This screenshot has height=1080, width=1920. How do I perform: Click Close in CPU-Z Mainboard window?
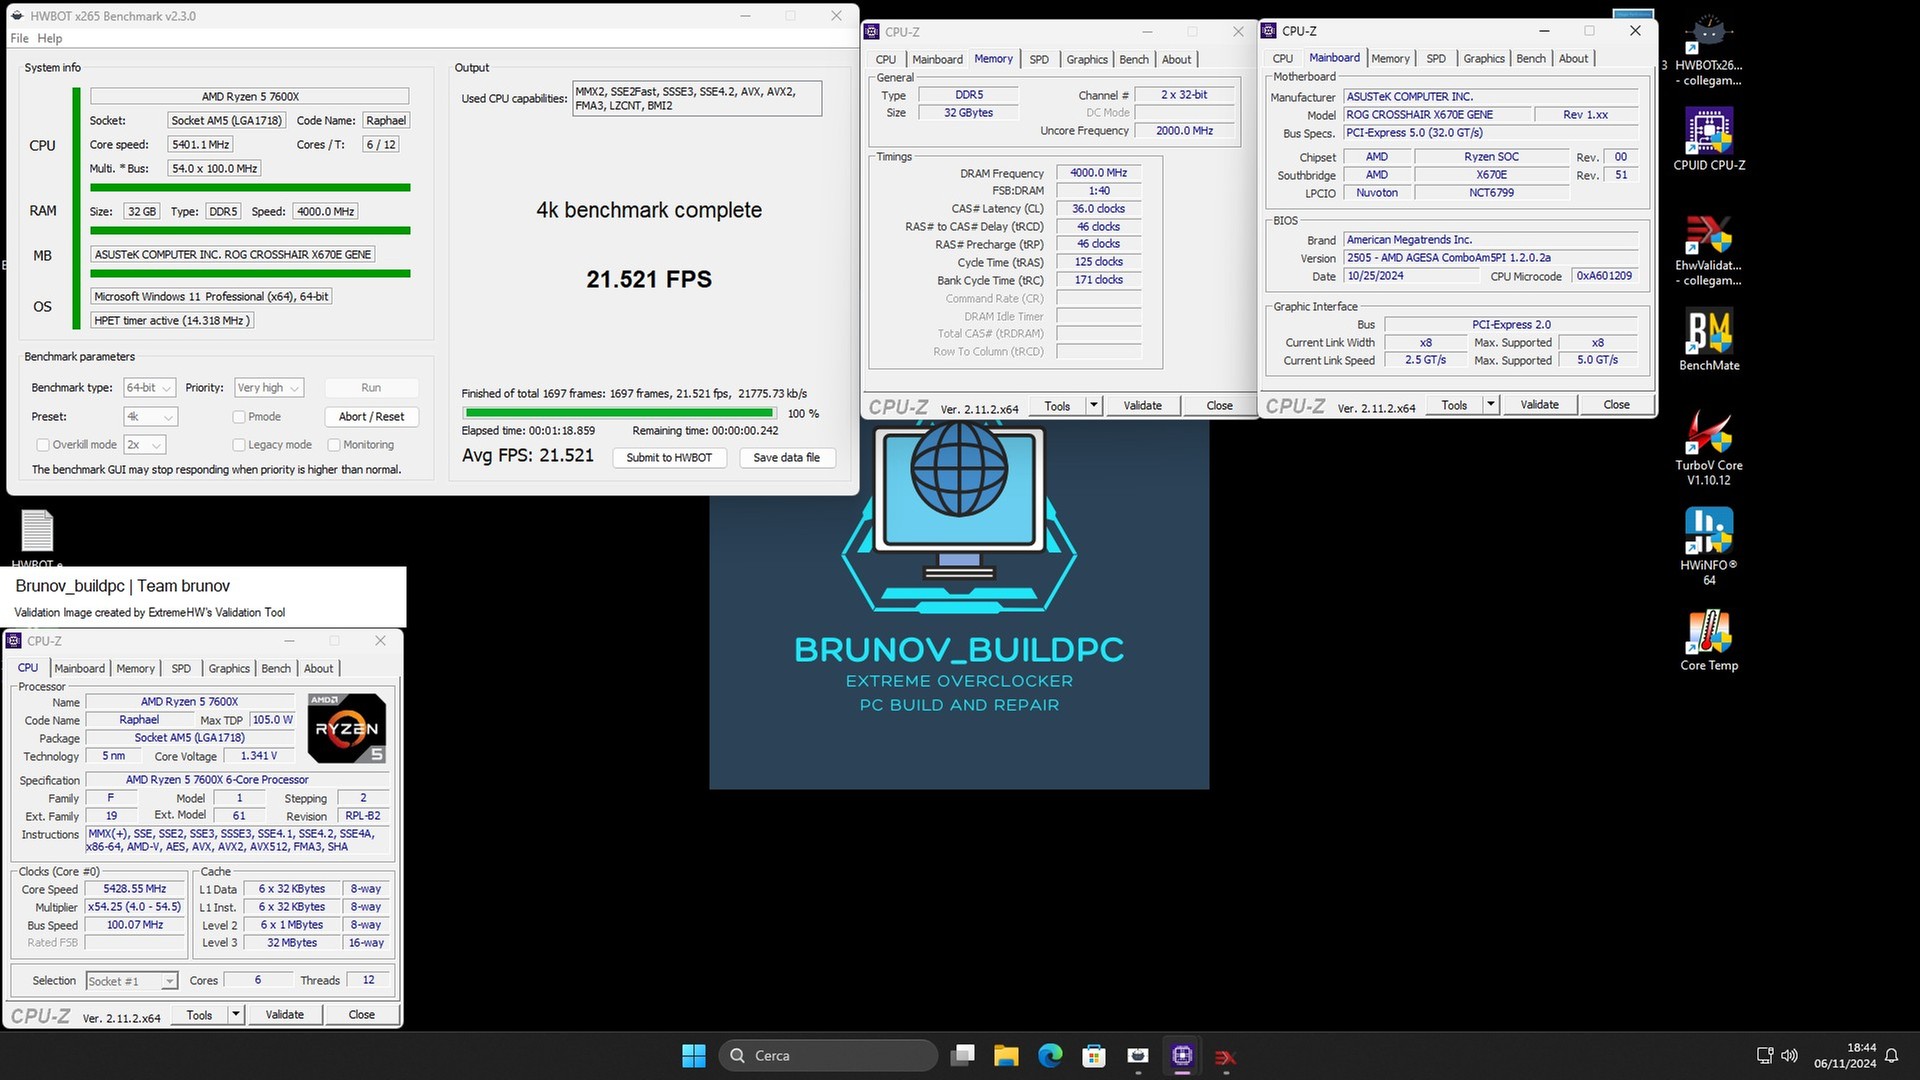coord(1616,404)
